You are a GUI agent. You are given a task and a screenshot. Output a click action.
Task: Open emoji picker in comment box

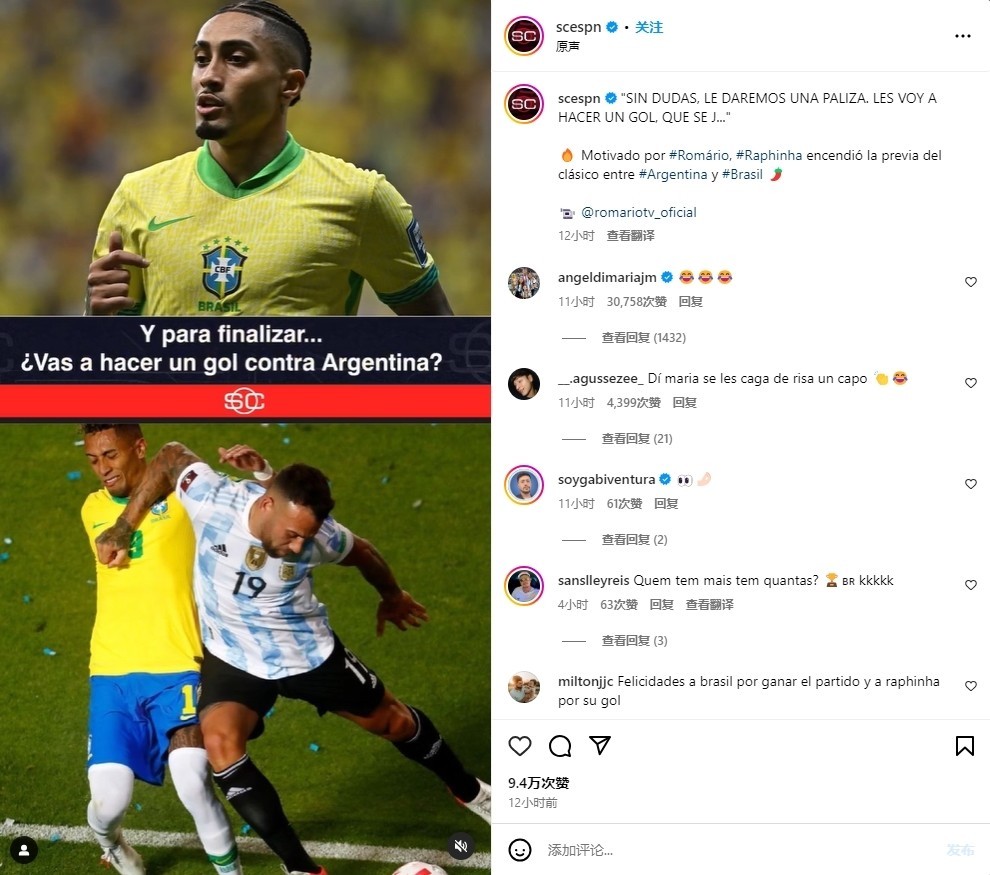pyautogui.click(x=520, y=850)
